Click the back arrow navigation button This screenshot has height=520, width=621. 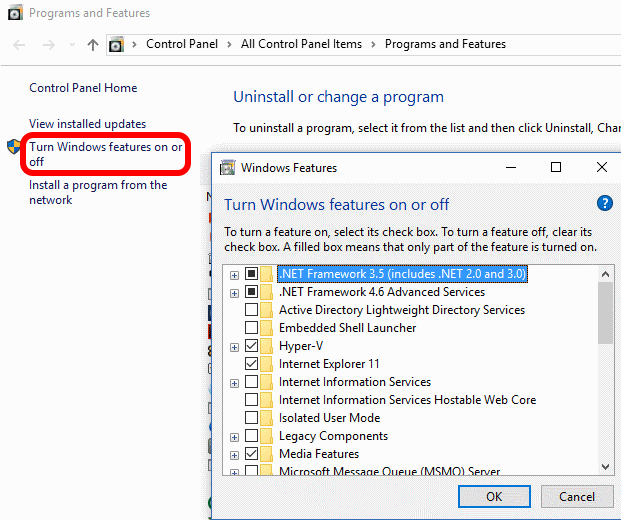[x=21, y=45]
